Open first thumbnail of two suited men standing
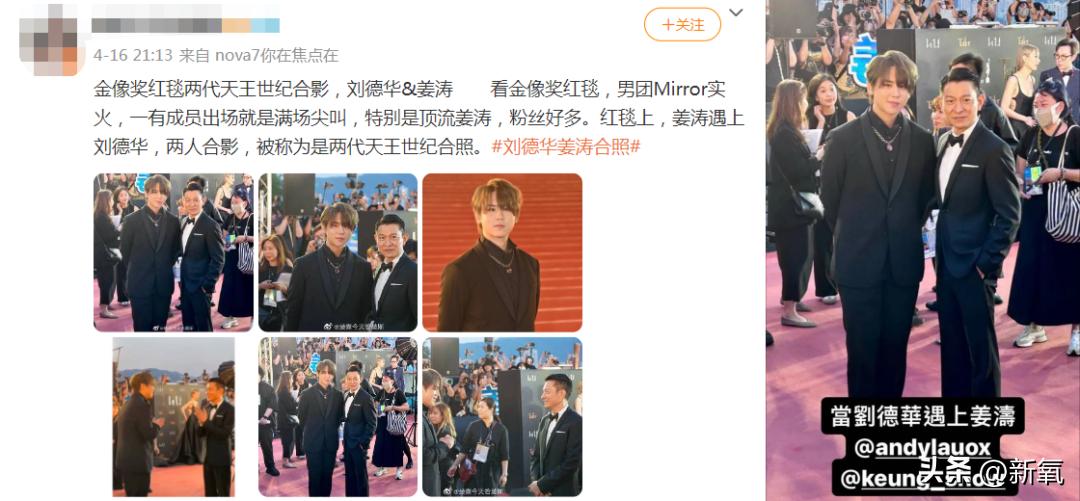Screen dimensions: 1080x501 [x=174, y=252]
